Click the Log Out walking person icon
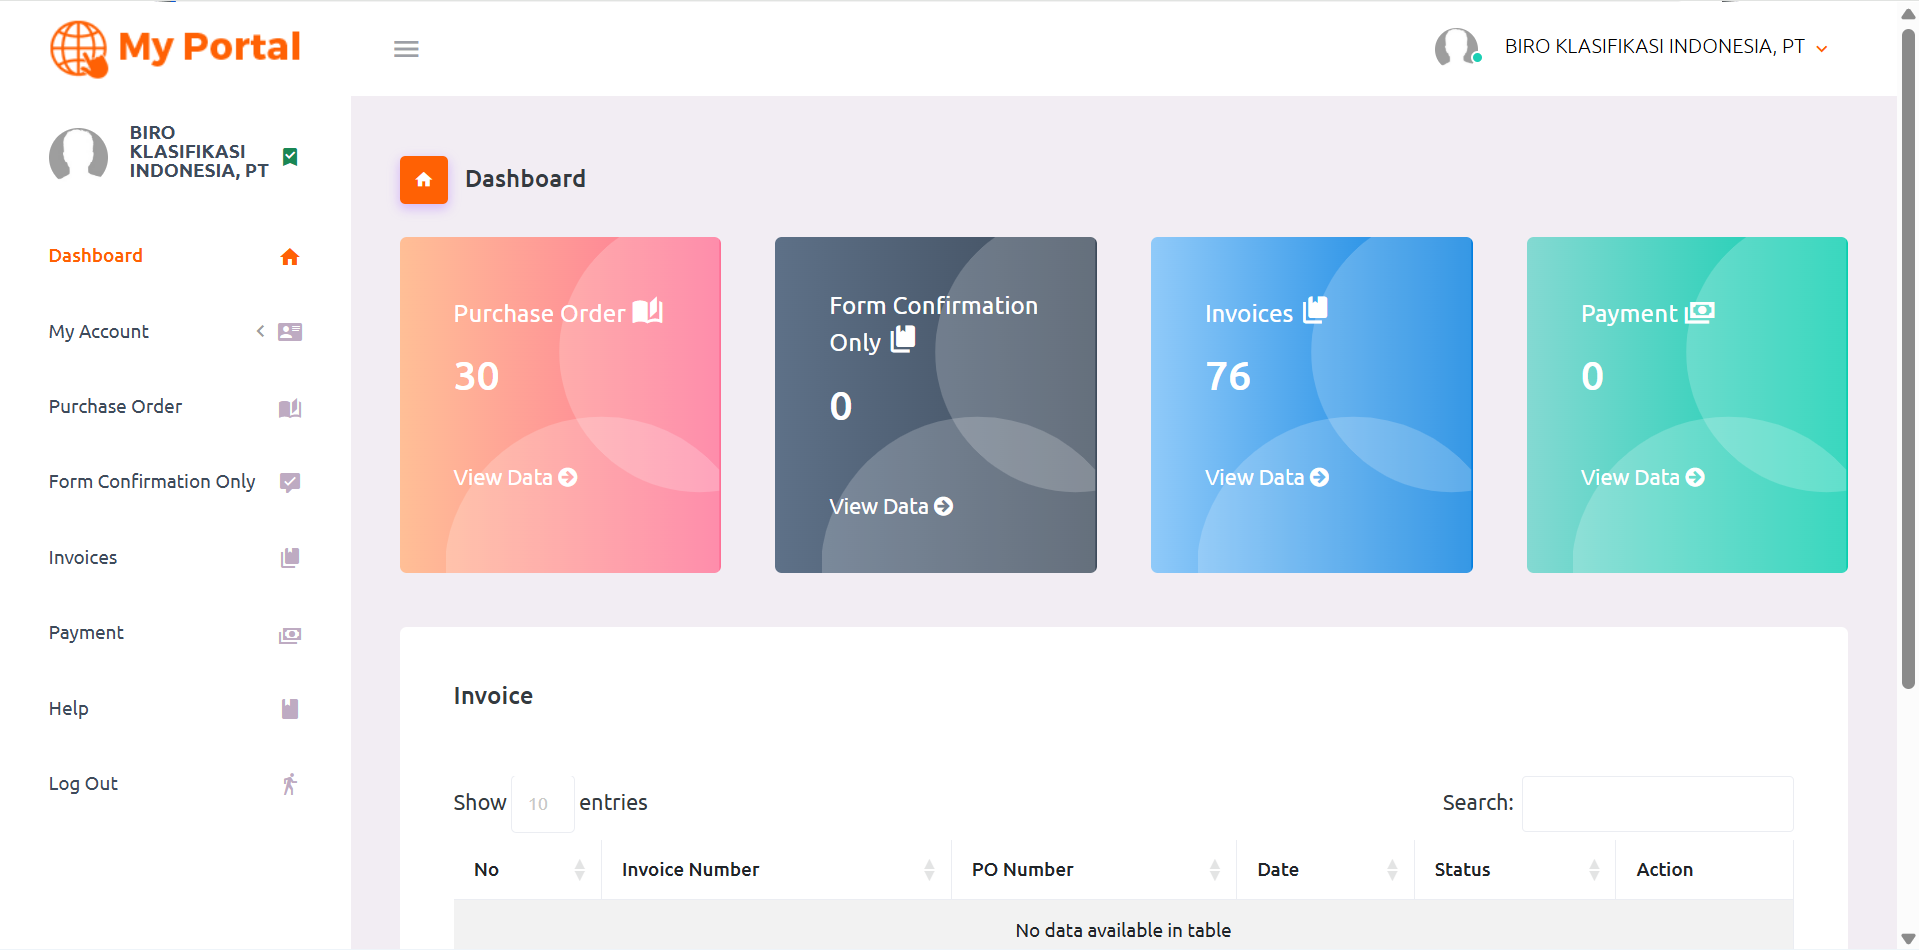The image size is (1919, 950). coord(290,784)
